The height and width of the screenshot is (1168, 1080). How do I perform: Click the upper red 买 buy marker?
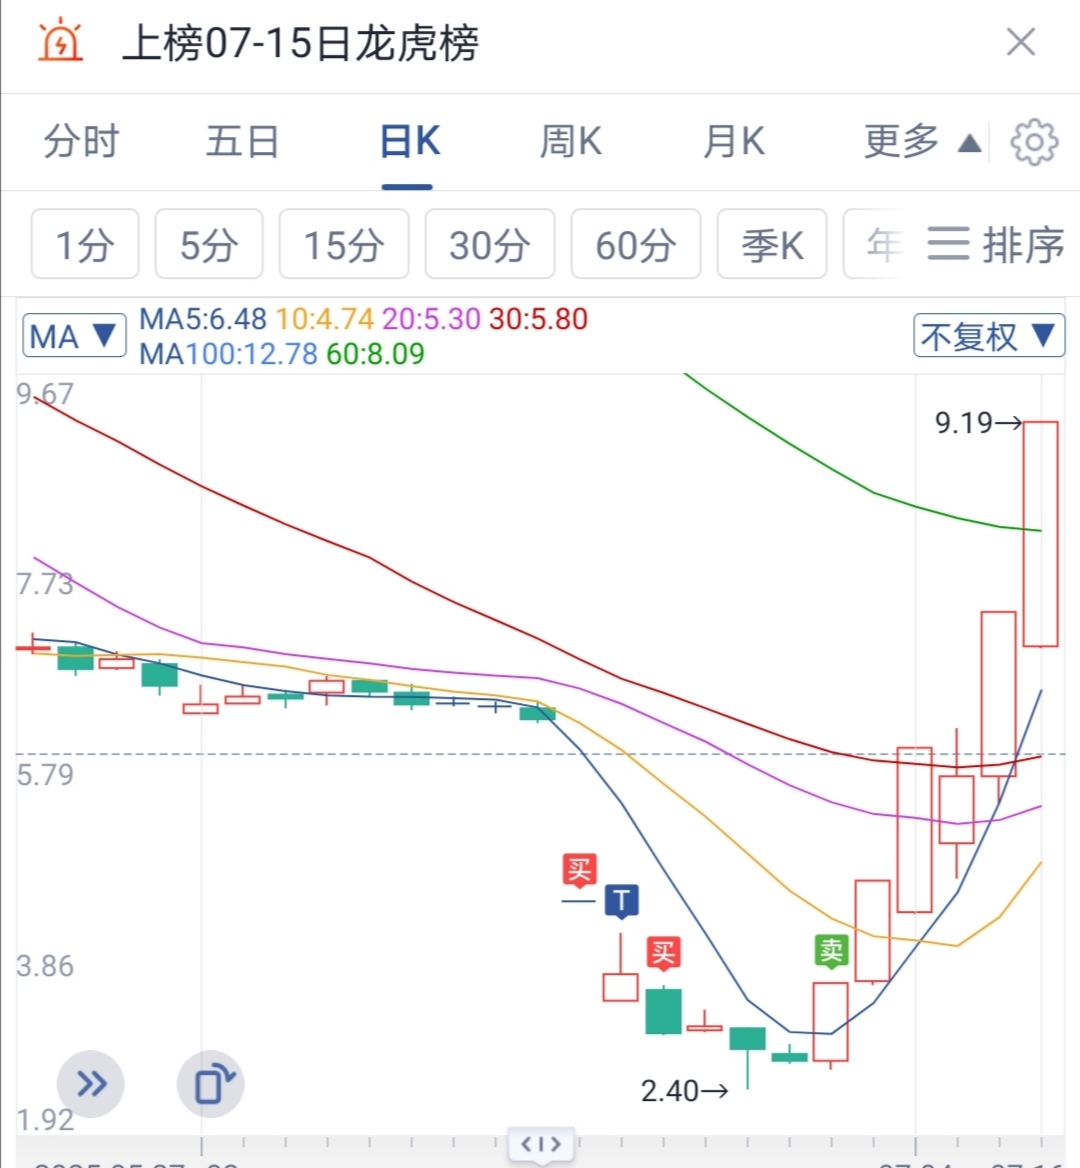pos(579,870)
